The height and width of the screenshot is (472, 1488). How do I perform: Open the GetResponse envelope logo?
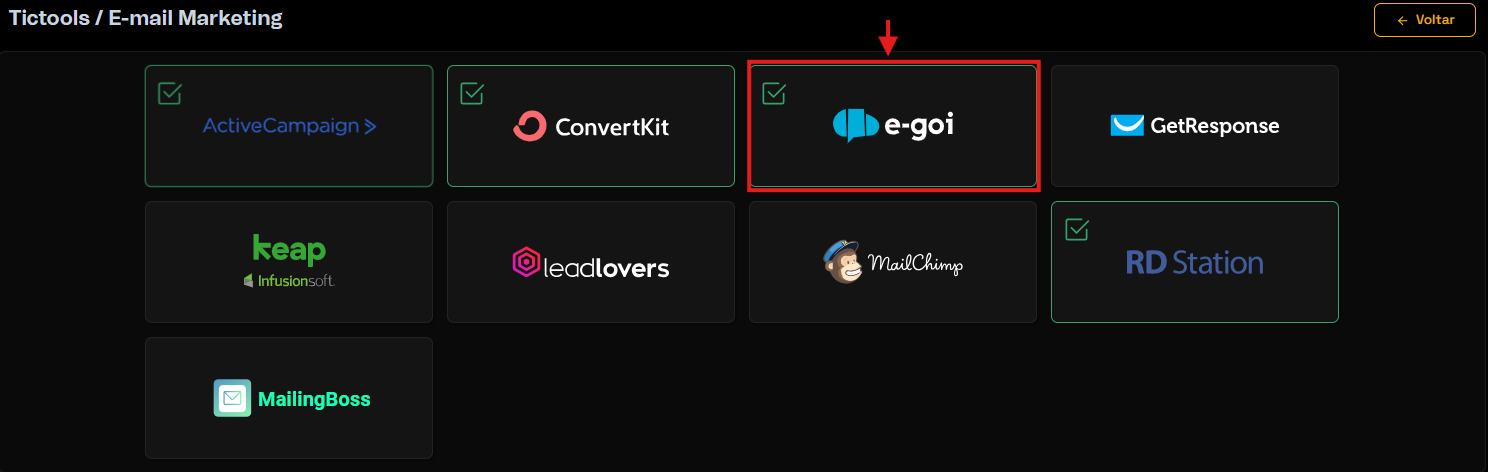1127,125
